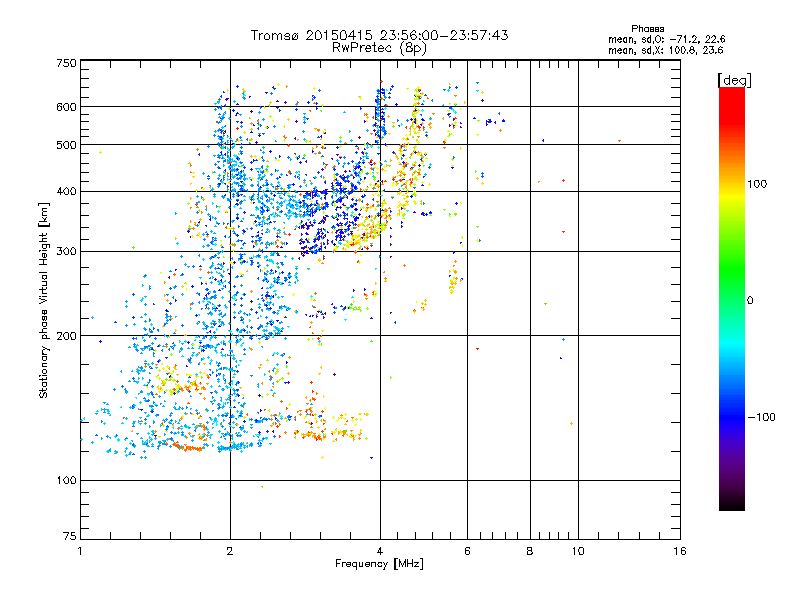Click the x-axis tick label "8"
800x600 pixels.
[530, 551]
